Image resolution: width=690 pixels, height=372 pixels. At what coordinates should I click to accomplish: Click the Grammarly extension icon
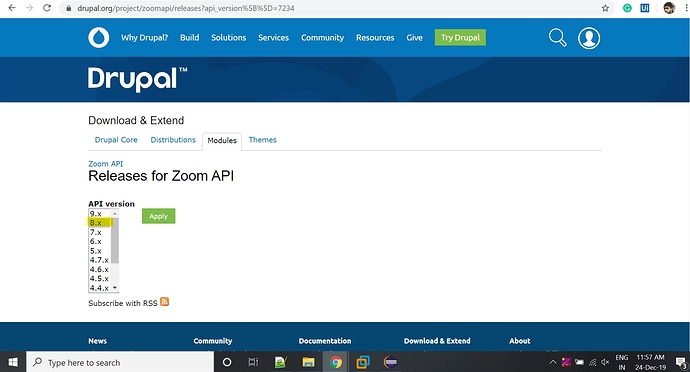(627, 8)
